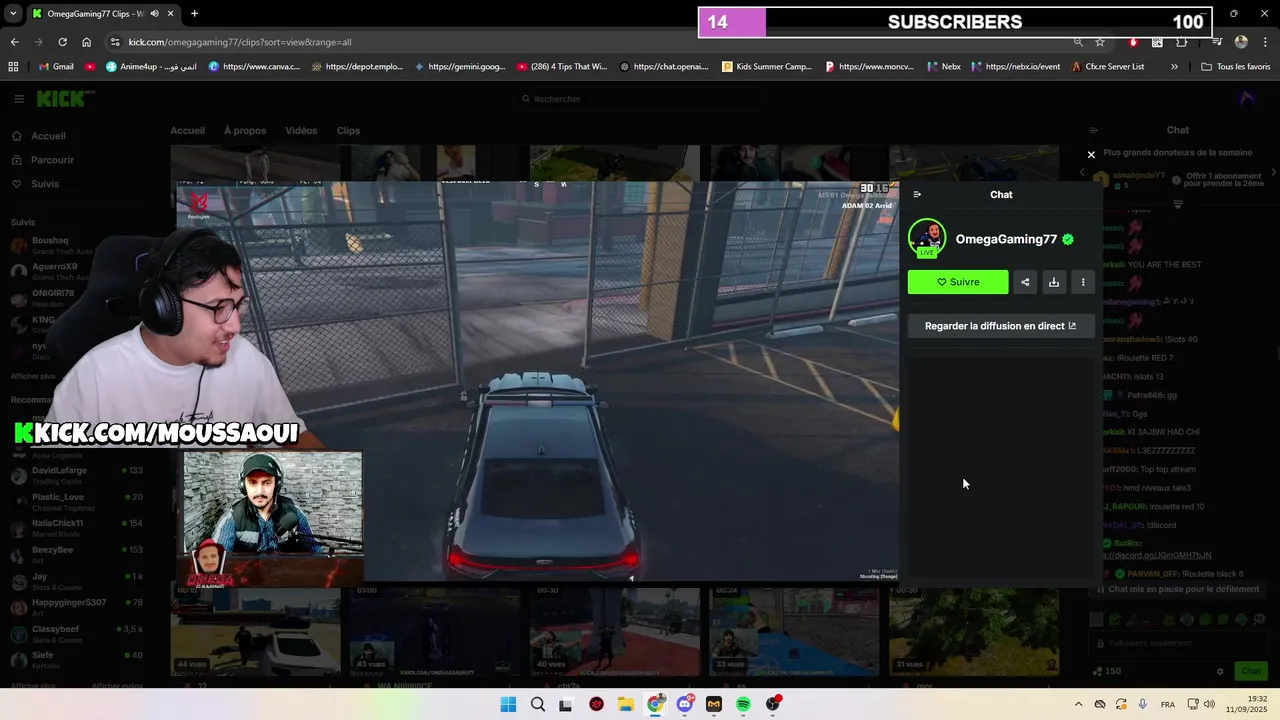Open Kids Summer Camp bookmark
The width and height of the screenshot is (1280, 720).
point(767,67)
